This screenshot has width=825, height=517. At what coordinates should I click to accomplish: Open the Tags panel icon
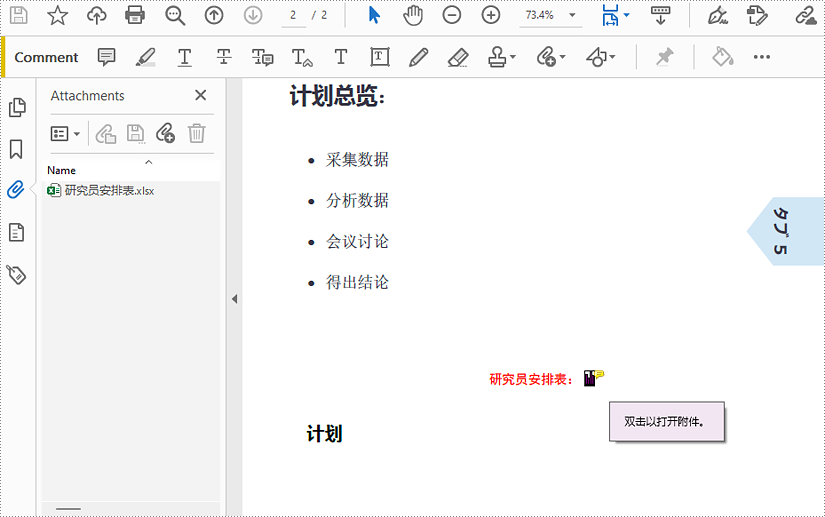[x=16, y=274]
